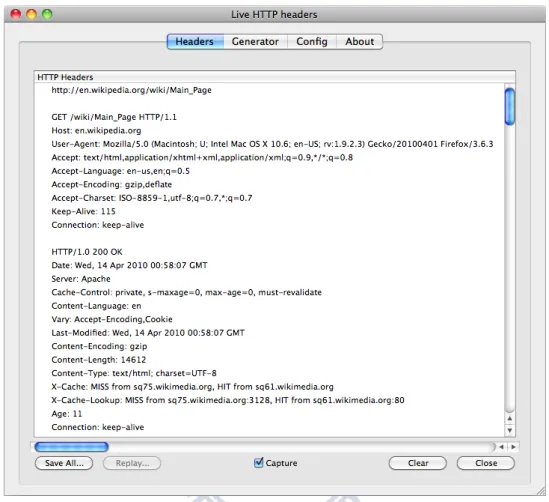Click the vertical scrollbar thumb
Viewport: 549px width, 502px height.
point(510,106)
